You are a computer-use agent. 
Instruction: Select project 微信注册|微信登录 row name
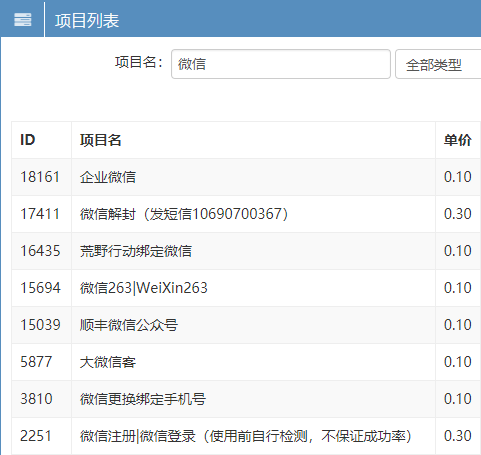coord(246,436)
